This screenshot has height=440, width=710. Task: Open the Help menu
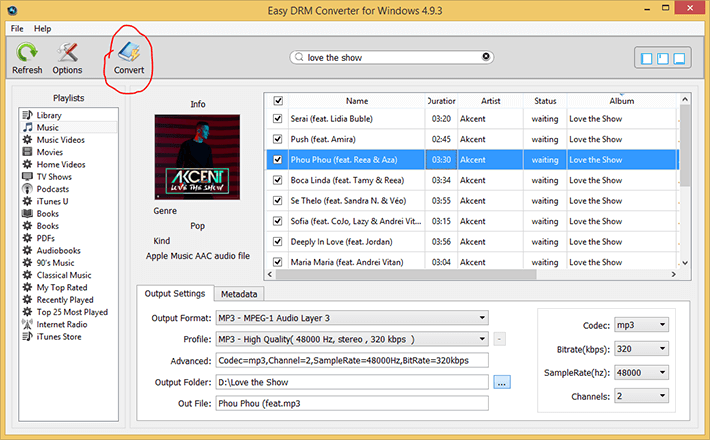tap(43, 29)
